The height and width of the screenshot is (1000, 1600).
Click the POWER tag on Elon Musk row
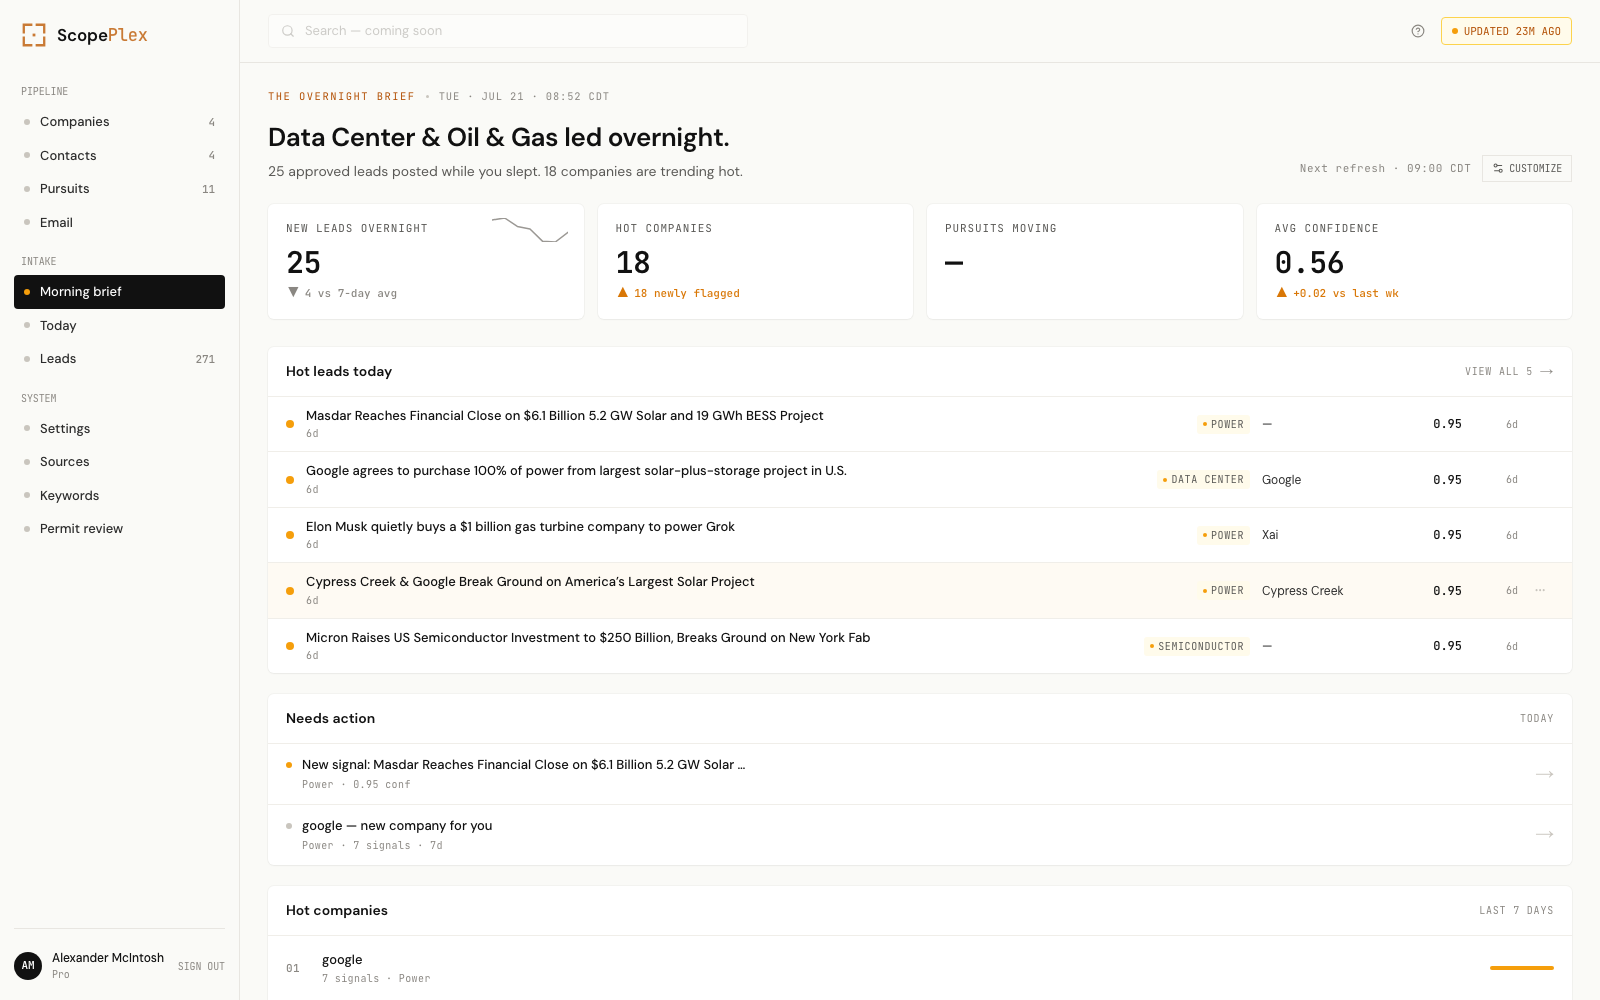(x=1223, y=535)
